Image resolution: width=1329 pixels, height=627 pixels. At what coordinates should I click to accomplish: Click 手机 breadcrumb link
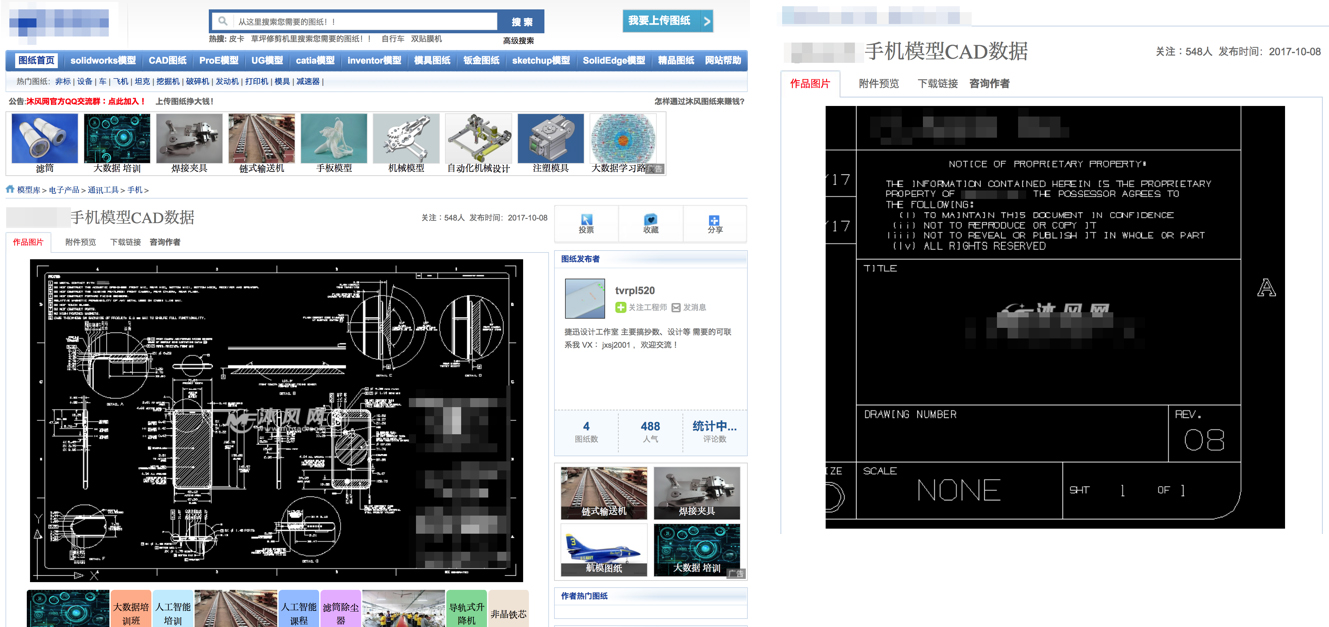134,190
